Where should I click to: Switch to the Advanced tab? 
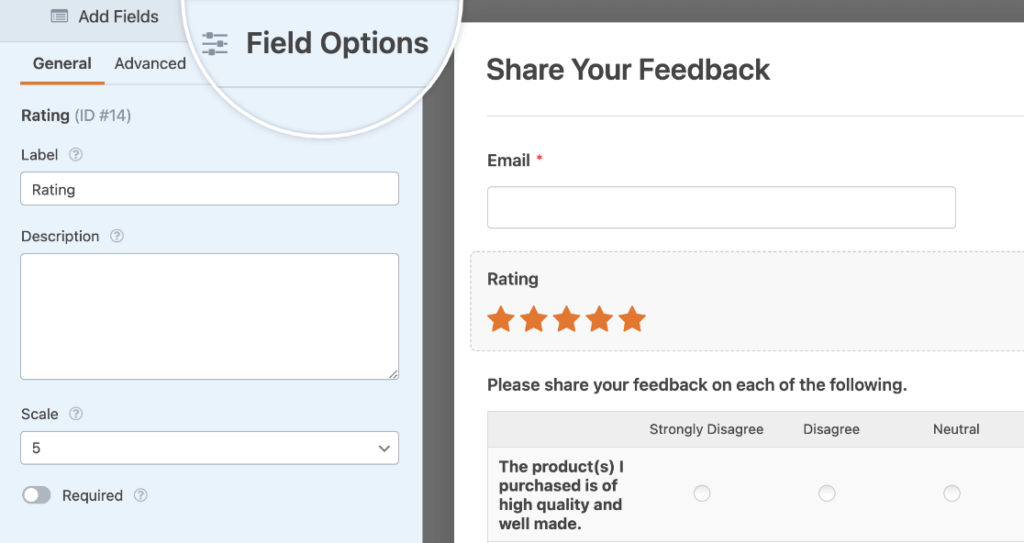(150, 64)
